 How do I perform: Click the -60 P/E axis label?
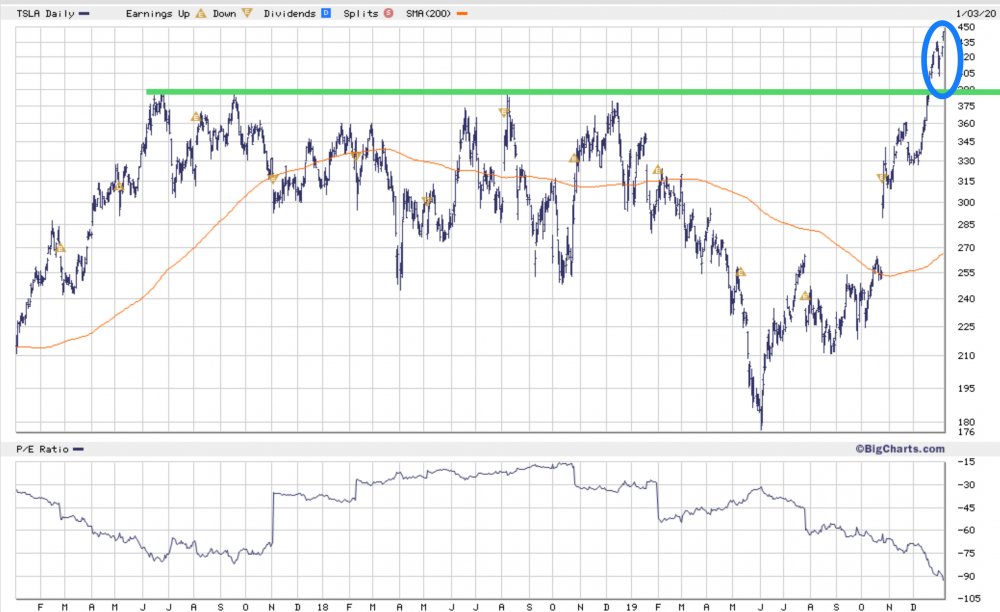(x=966, y=530)
